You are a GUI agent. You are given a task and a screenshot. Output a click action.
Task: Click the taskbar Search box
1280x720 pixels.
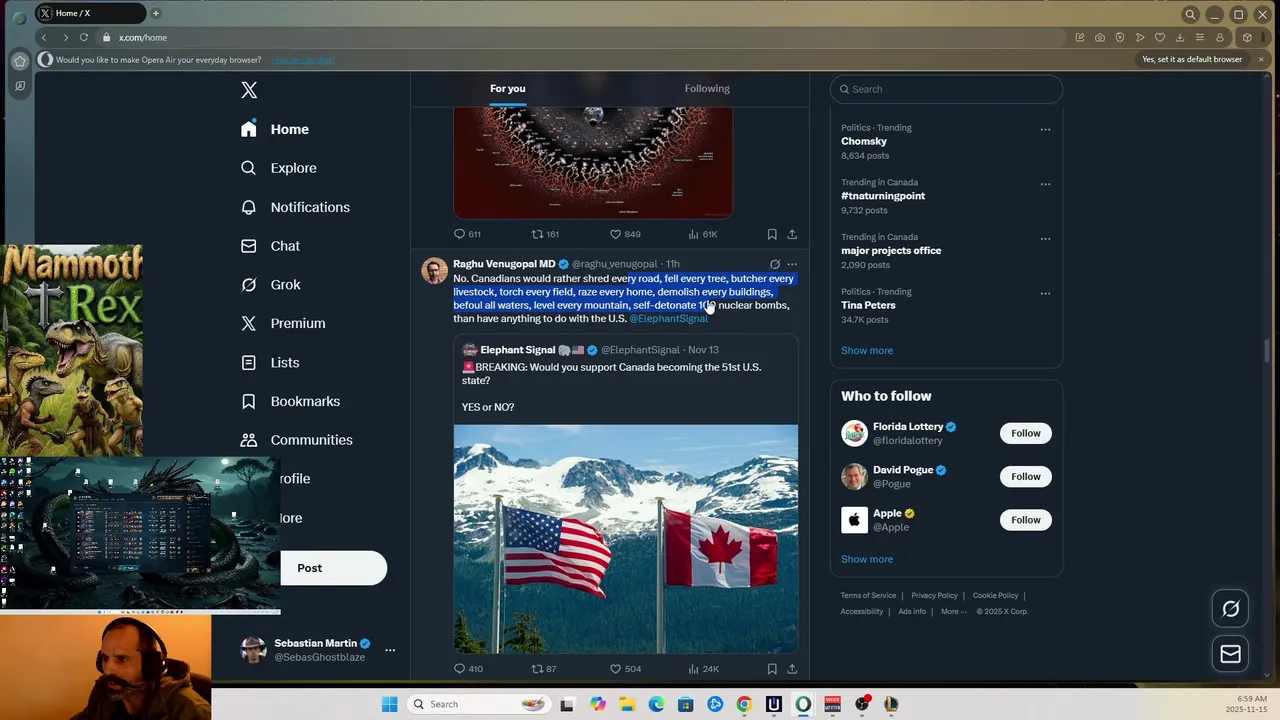click(x=479, y=704)
